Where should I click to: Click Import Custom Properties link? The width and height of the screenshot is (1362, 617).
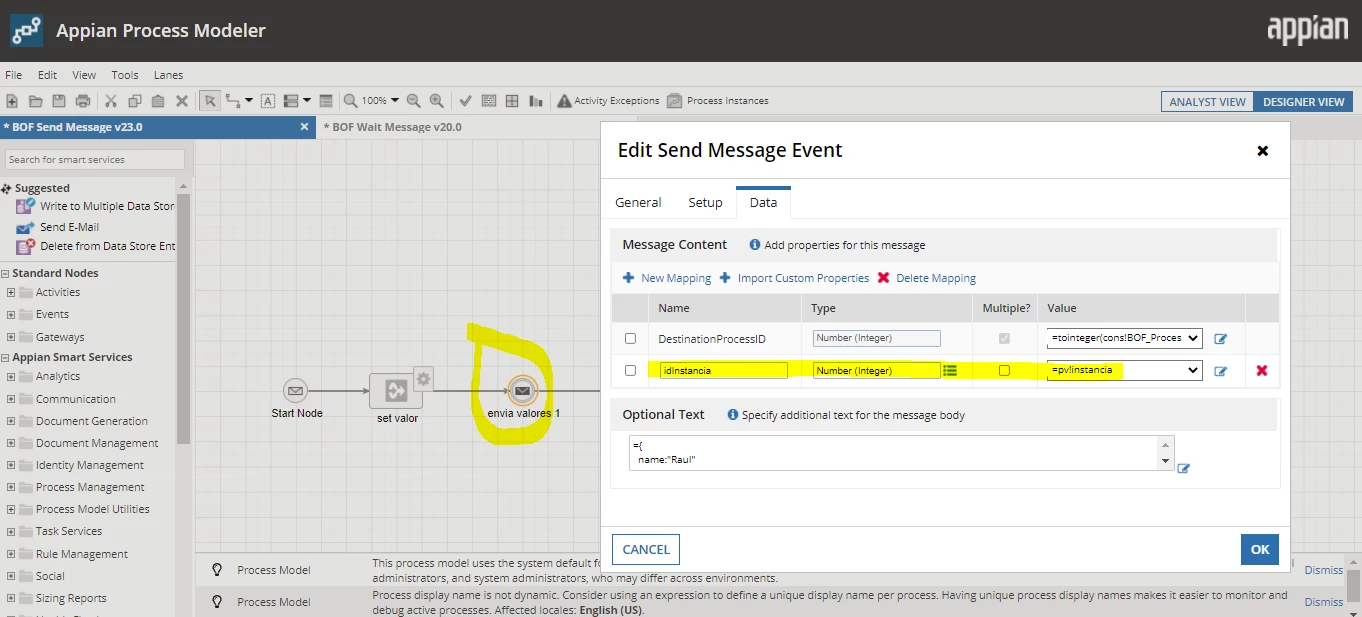tap(795, 278)
